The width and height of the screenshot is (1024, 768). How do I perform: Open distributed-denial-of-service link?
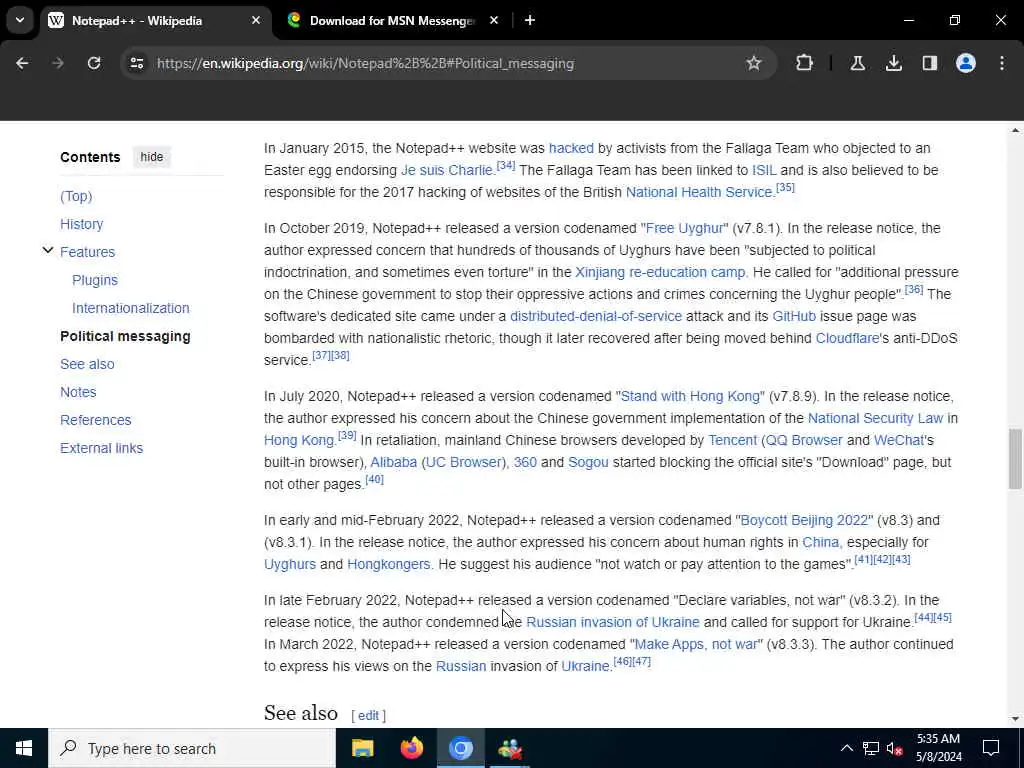coord(596,316)
